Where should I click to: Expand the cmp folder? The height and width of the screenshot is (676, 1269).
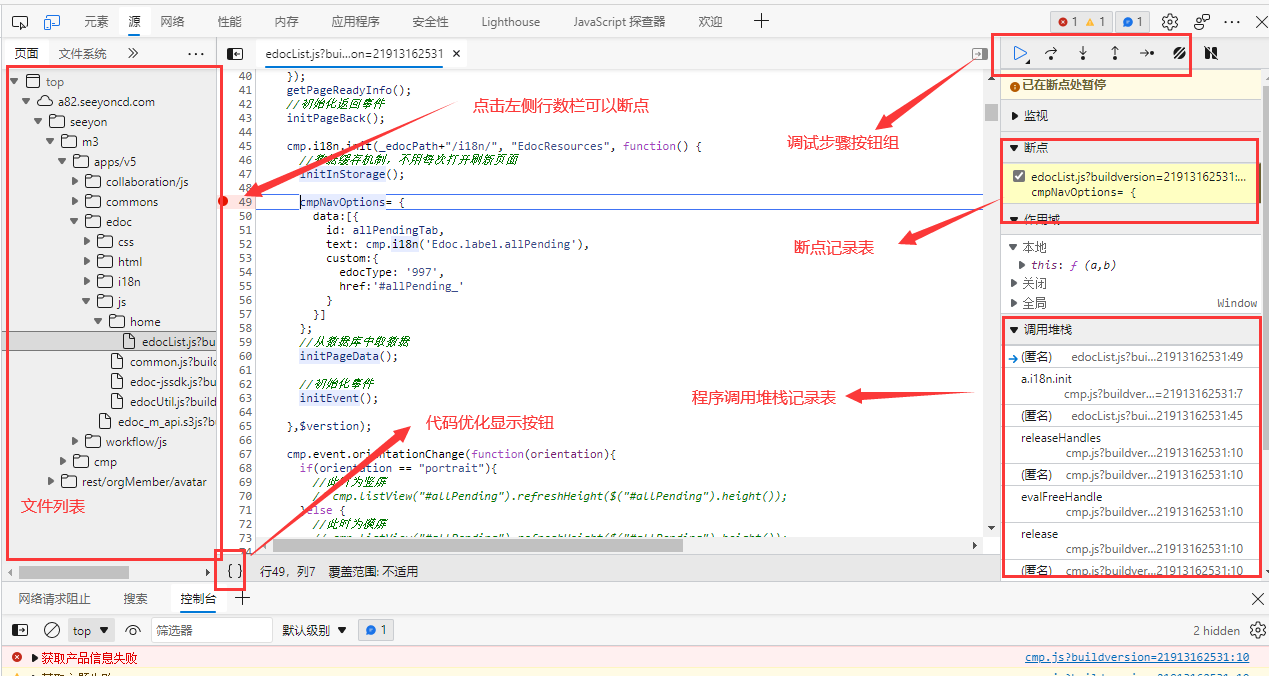point(63,461)
